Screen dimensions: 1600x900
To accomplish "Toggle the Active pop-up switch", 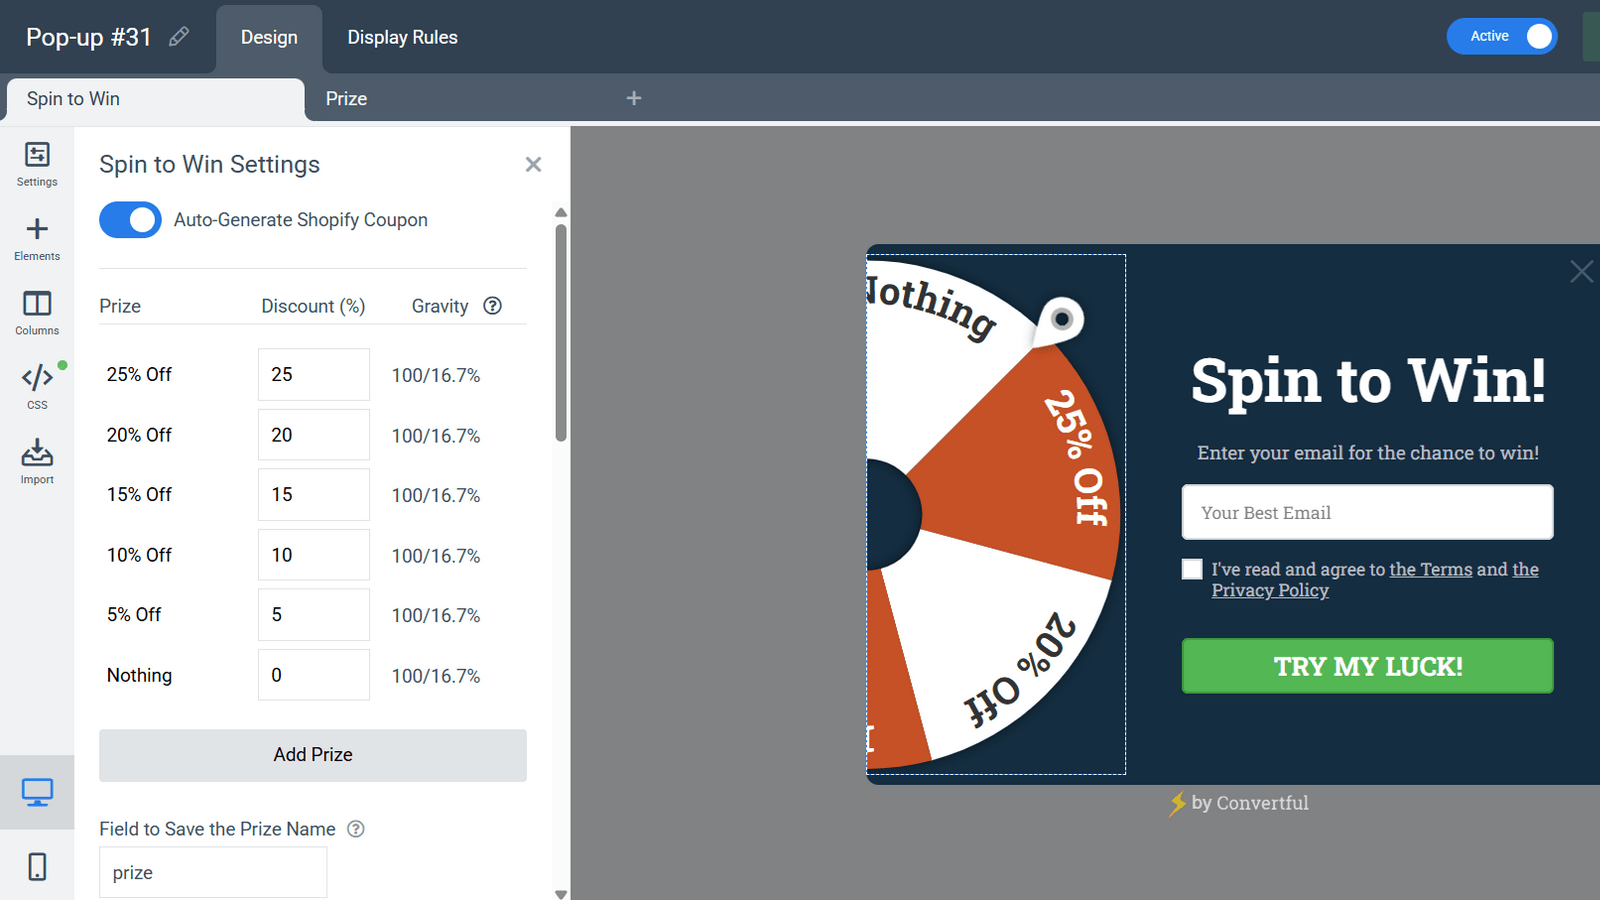I will (x=1501, y=37).
